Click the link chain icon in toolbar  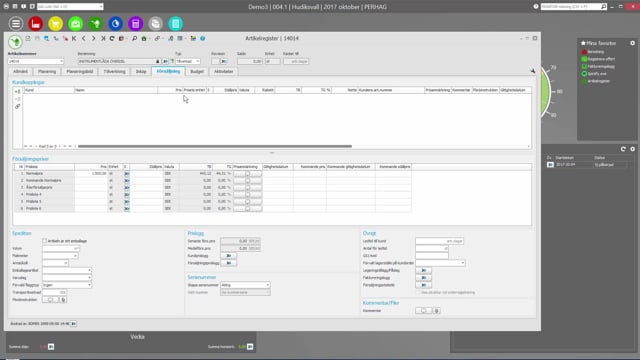(157, 38)
